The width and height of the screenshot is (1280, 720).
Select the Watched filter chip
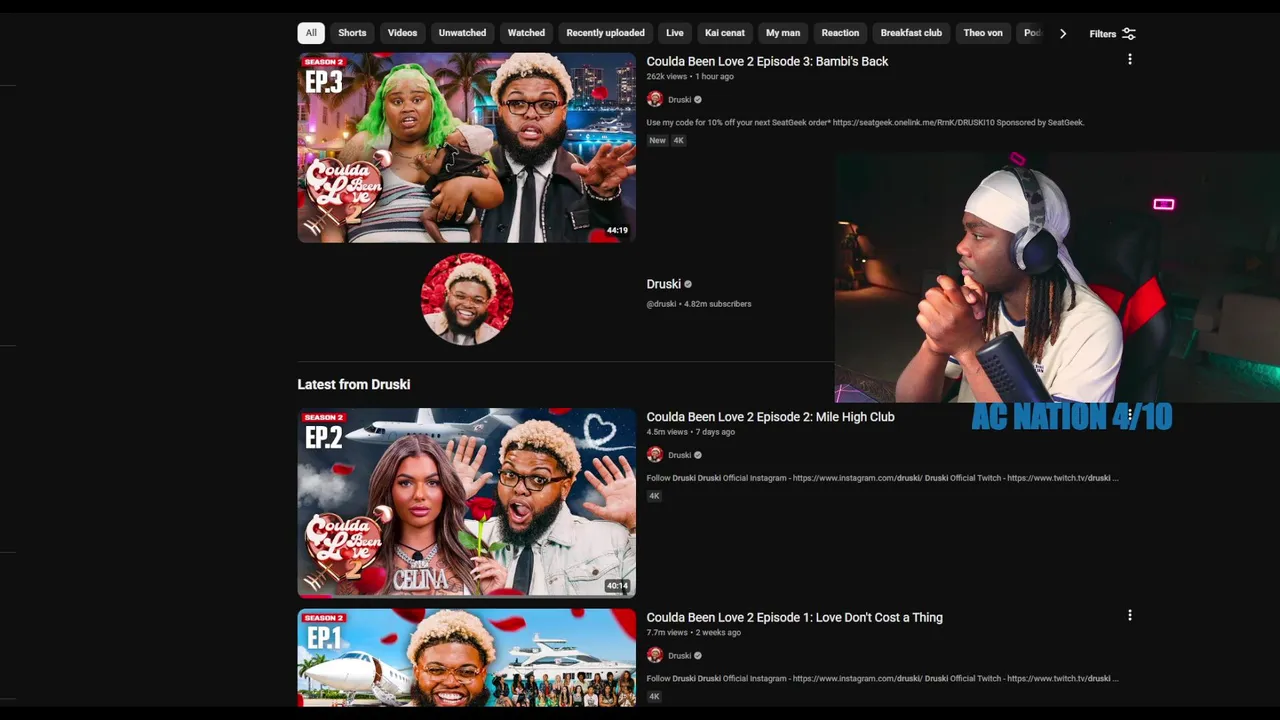coord(526,33)
